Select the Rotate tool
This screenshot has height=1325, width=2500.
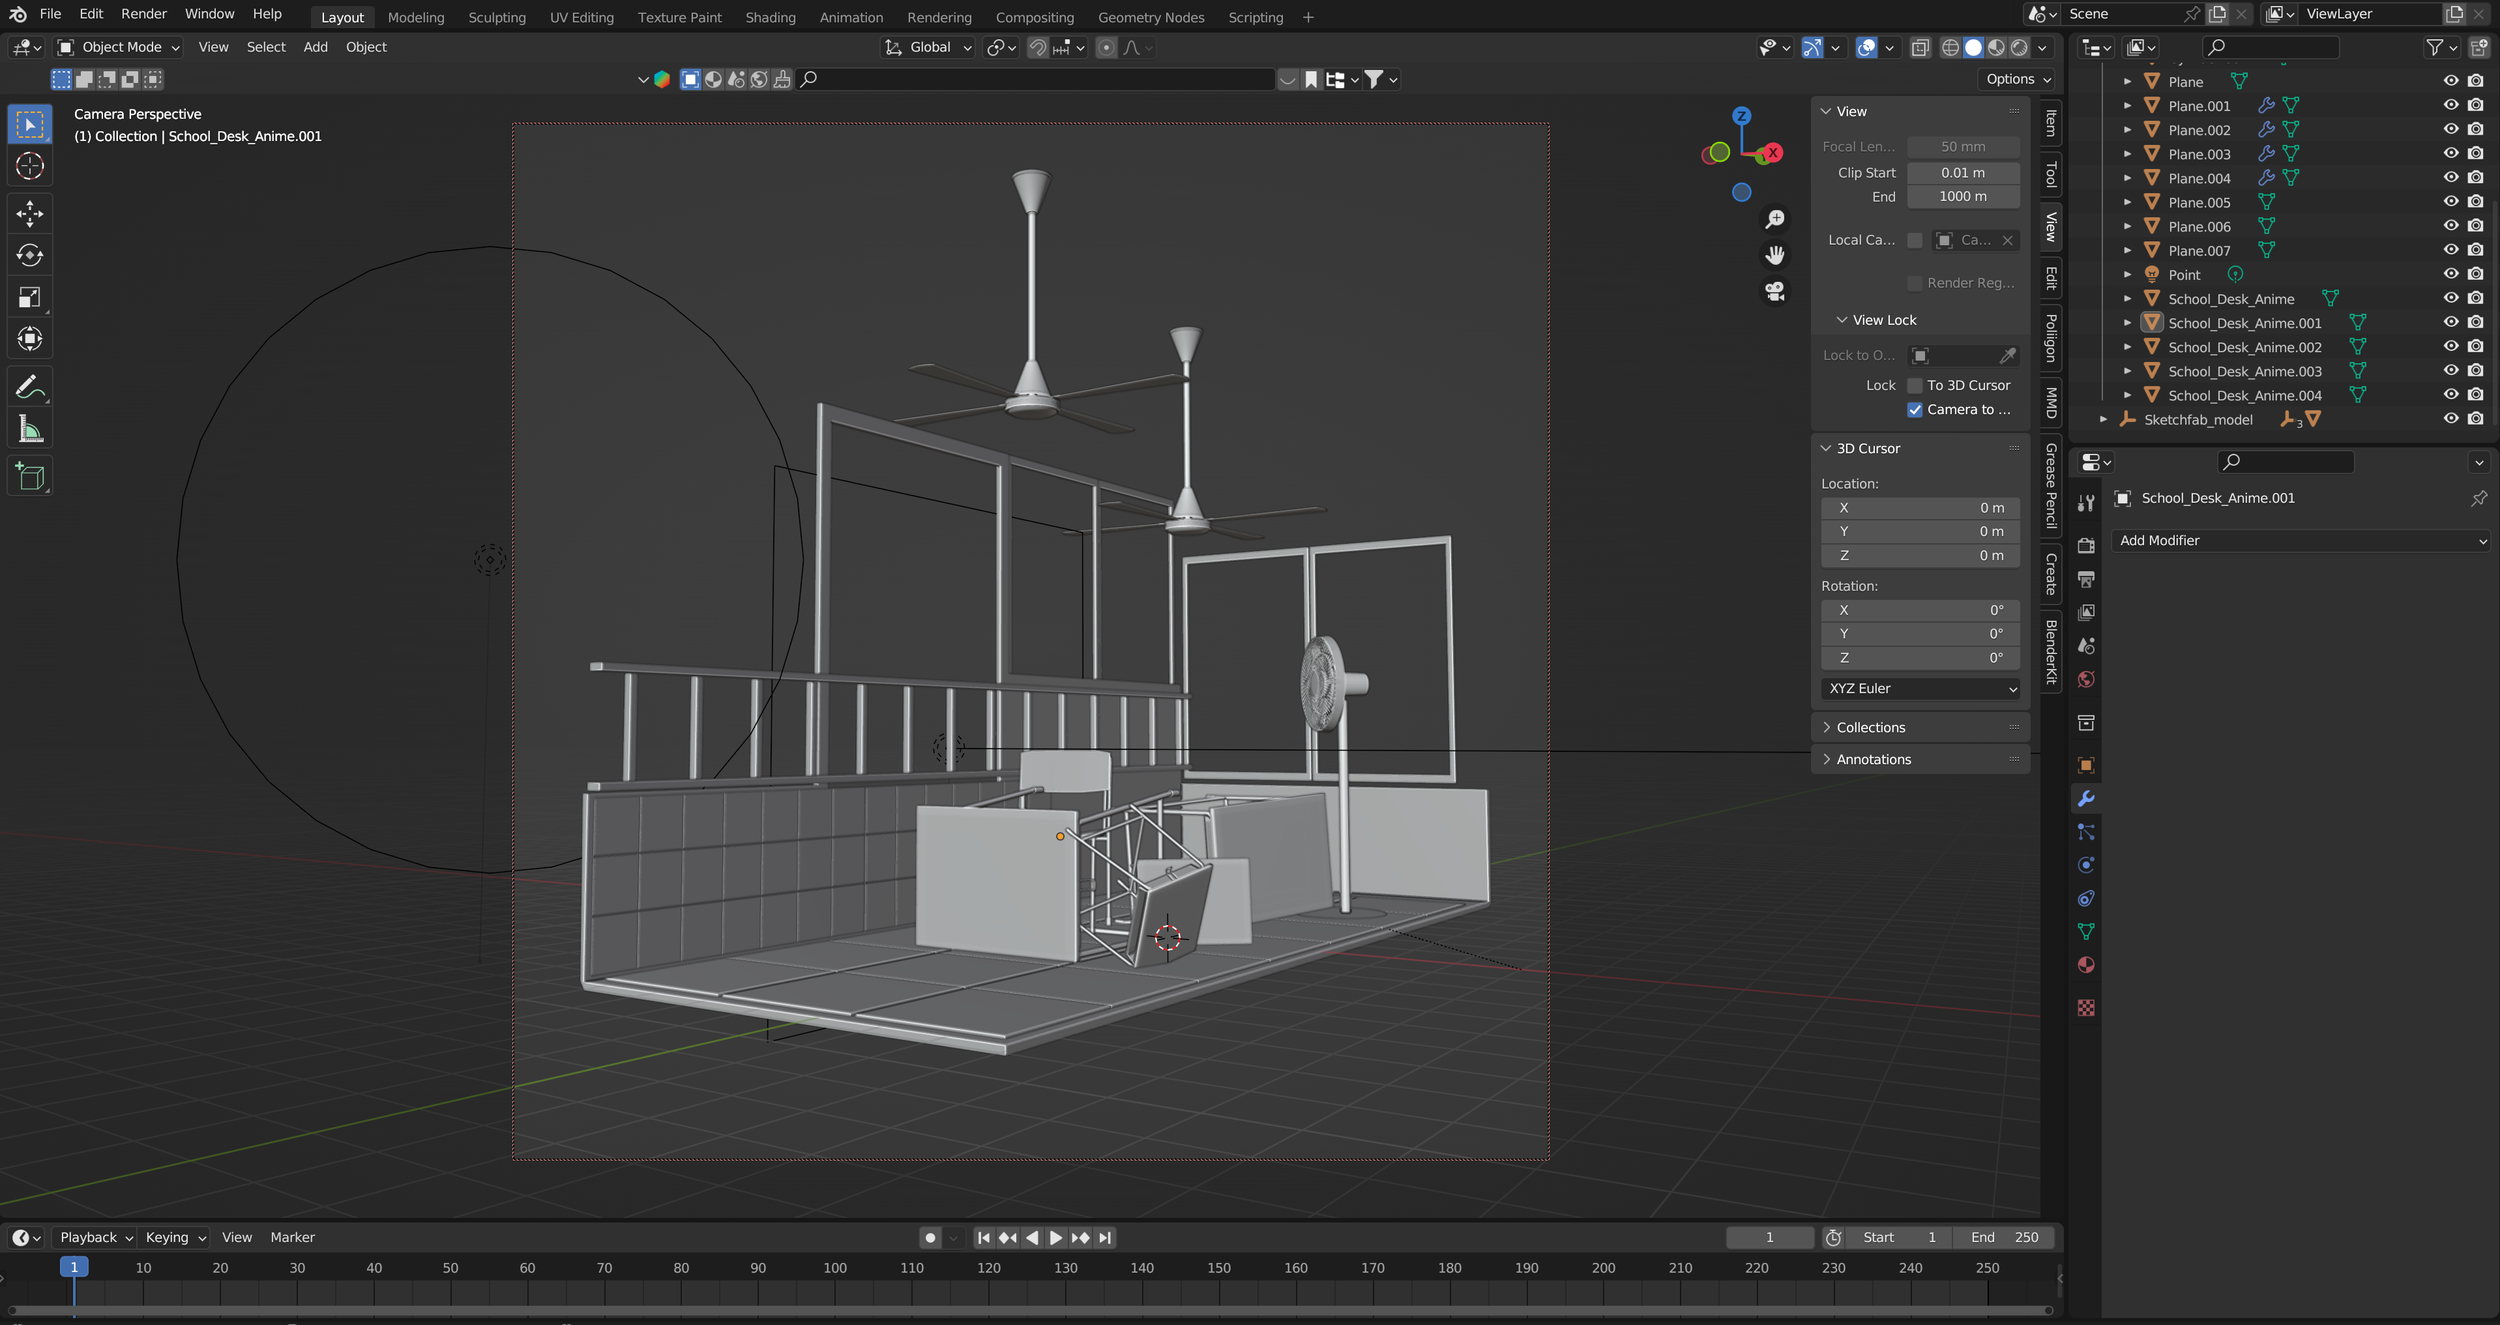pos(30,255)
